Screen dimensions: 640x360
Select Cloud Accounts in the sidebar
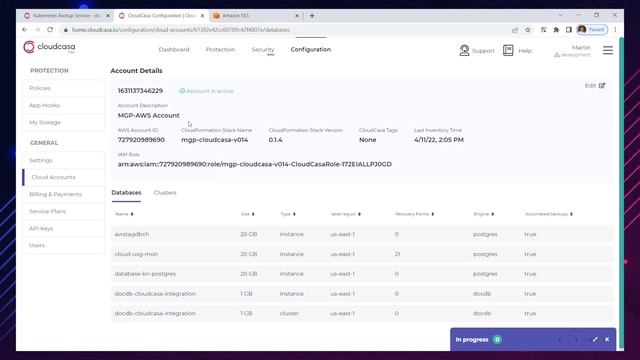click(x=63, y=177)
